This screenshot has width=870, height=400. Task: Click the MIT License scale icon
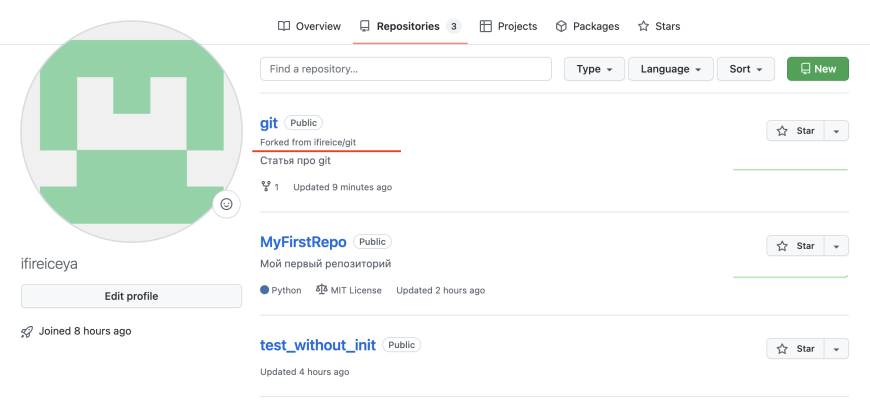click(x=321, y=290)
